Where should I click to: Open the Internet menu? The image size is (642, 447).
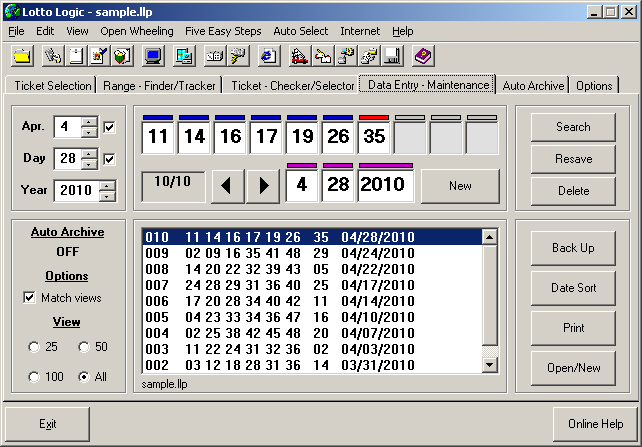point(360,31)
